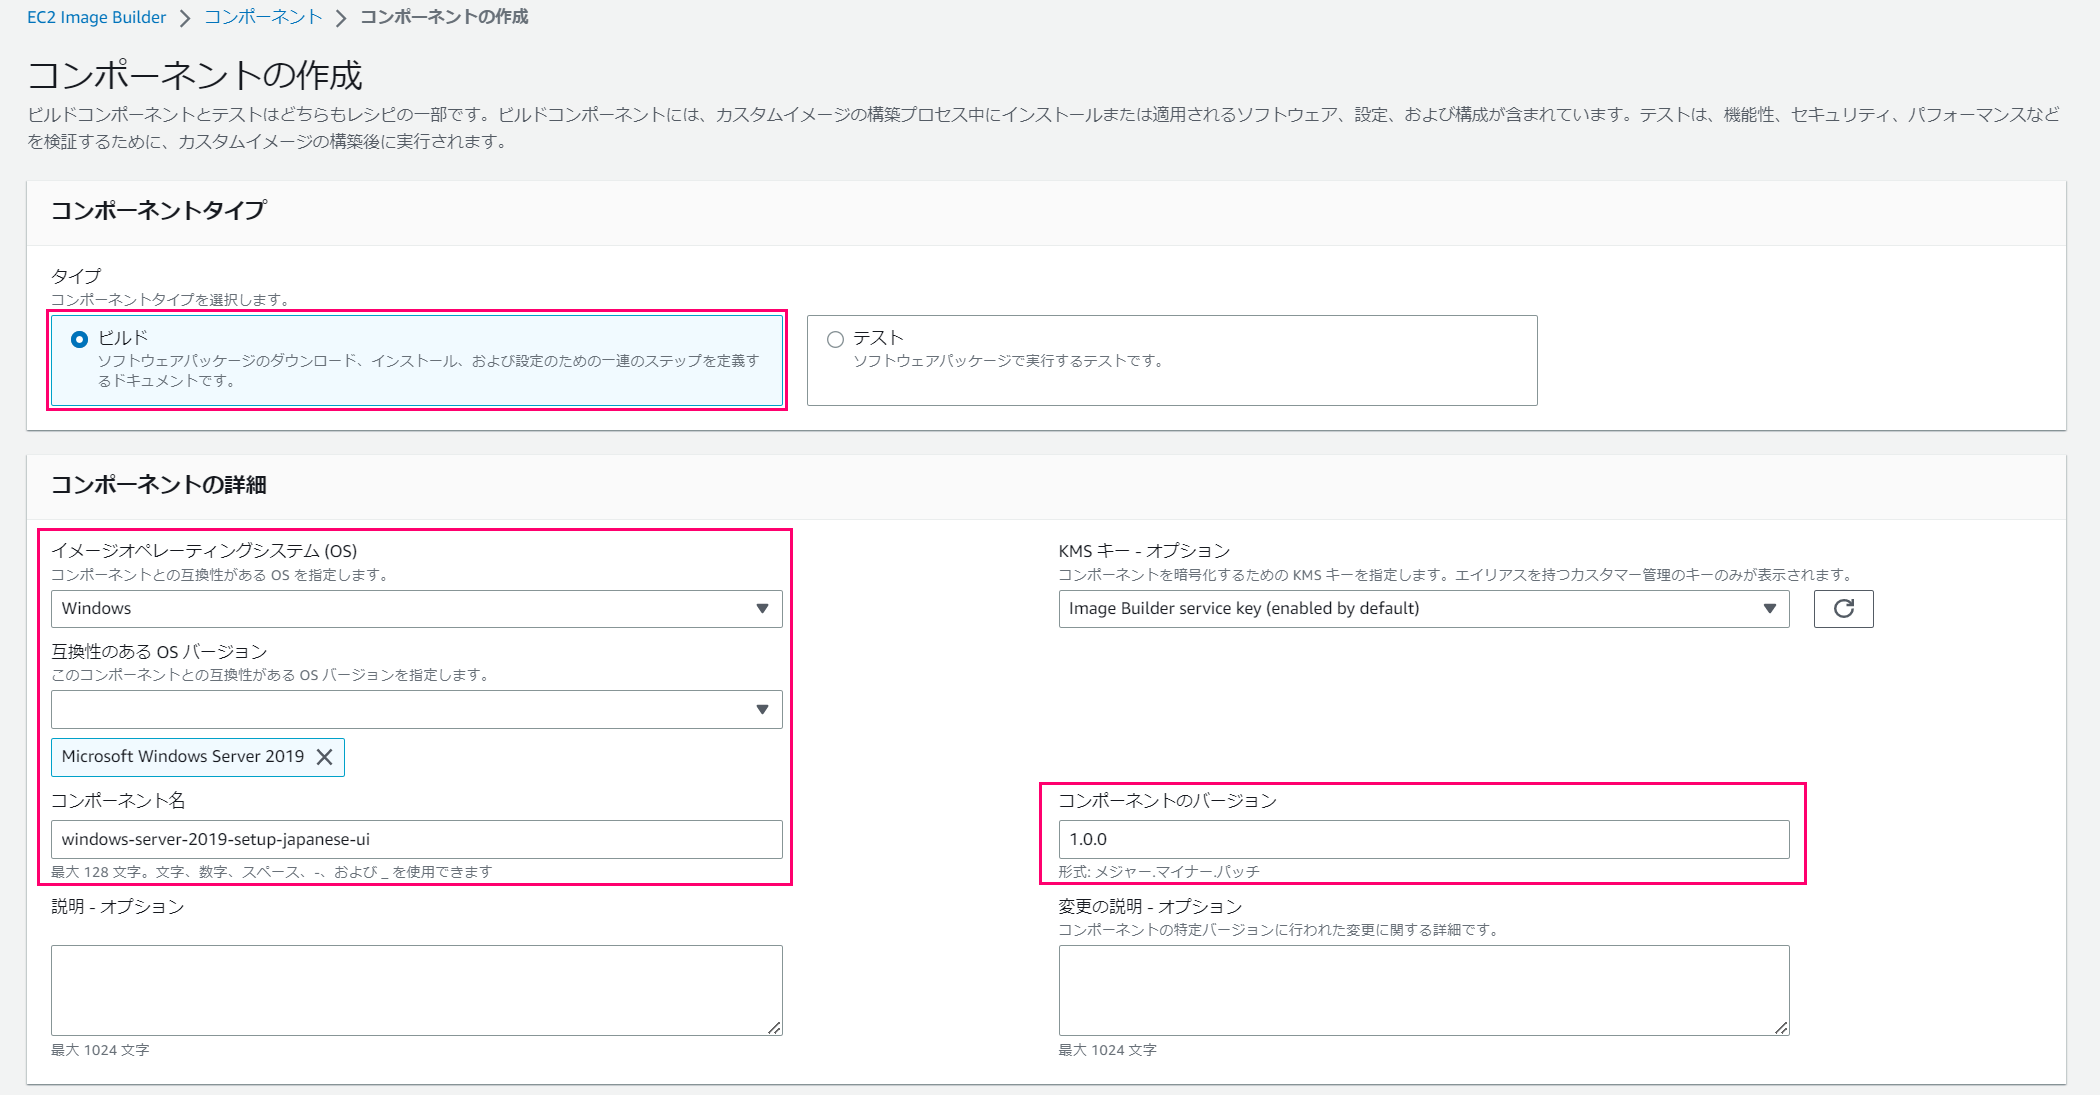Viewport: 2100px width, 1095px height.
Task: Click the KMS key refresh icon
Action: (1843, 608)
